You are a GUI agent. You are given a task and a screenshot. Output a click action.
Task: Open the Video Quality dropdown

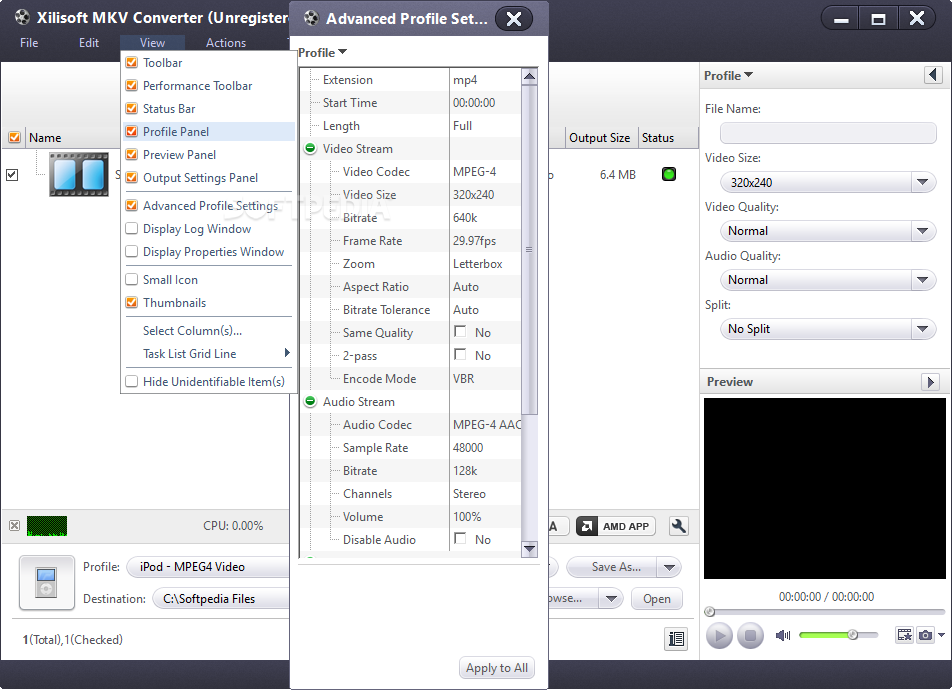(x=922, y=231)
